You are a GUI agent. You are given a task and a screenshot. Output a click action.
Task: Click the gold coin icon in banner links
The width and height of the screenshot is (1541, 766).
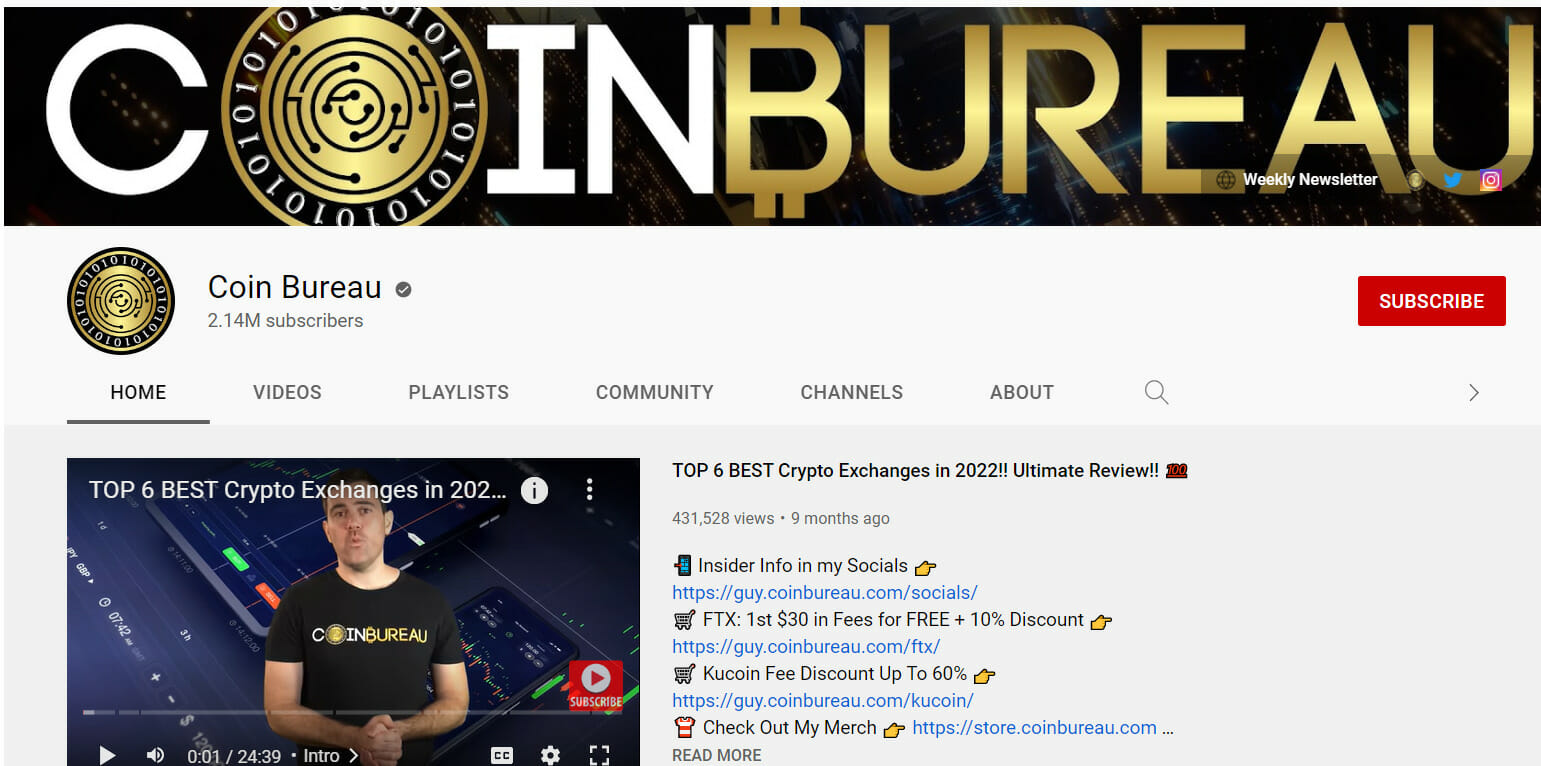pos(1415,180)
